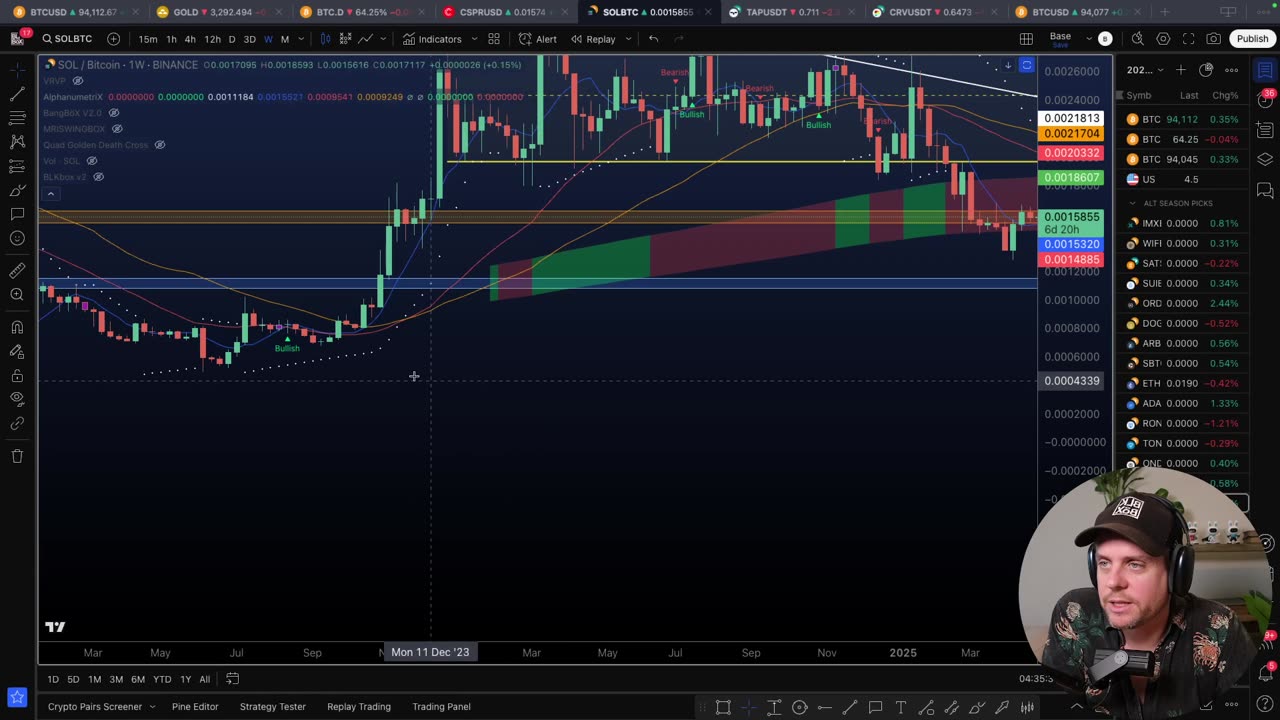Open the Indicators dialog
This screenshot has height=720, width=1280.
pos(432,39)
